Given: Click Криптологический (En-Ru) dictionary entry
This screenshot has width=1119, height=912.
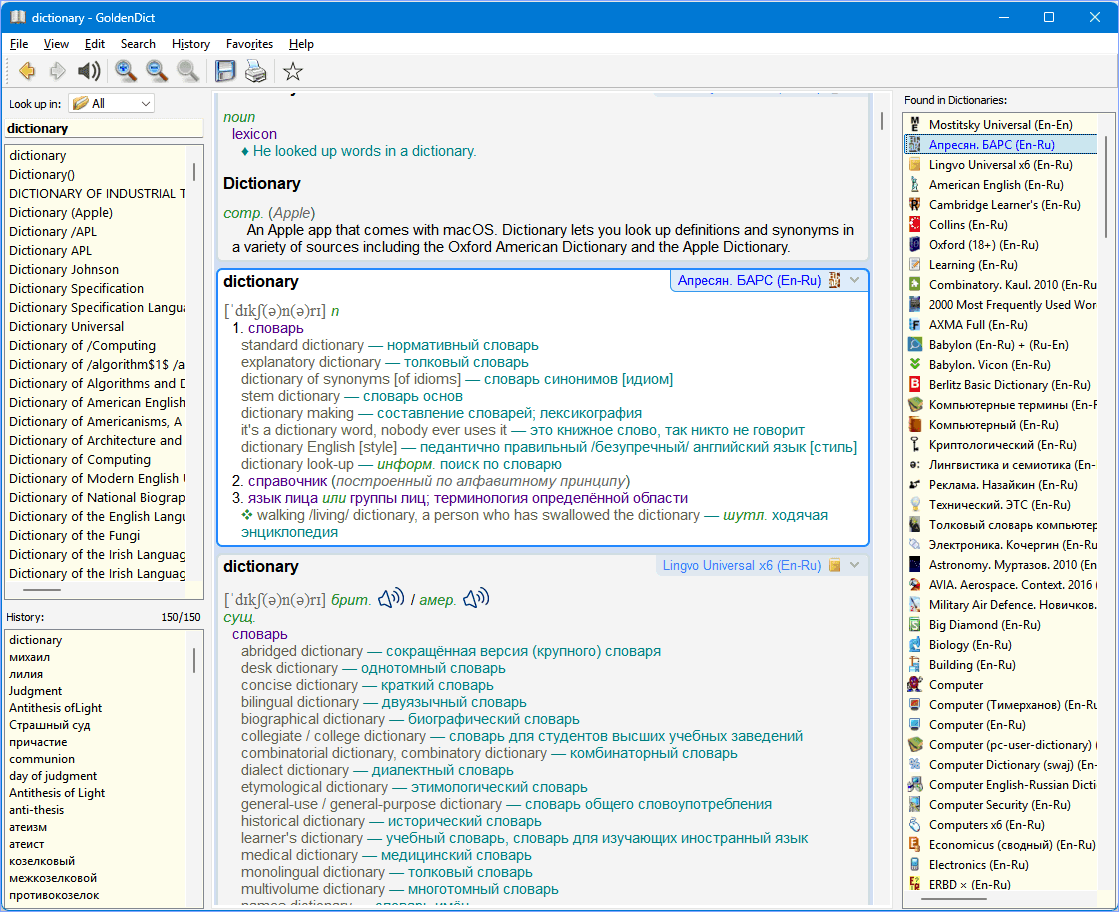Looking at the screenshot, I should (1001, 445).
